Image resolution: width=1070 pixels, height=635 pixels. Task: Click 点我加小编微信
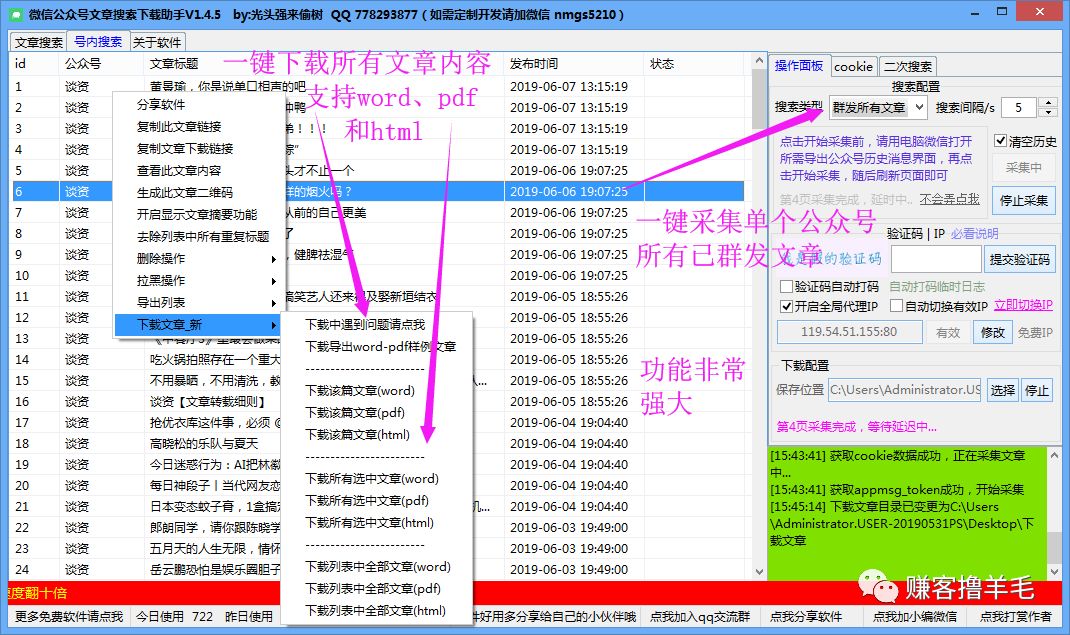point(914,617)
